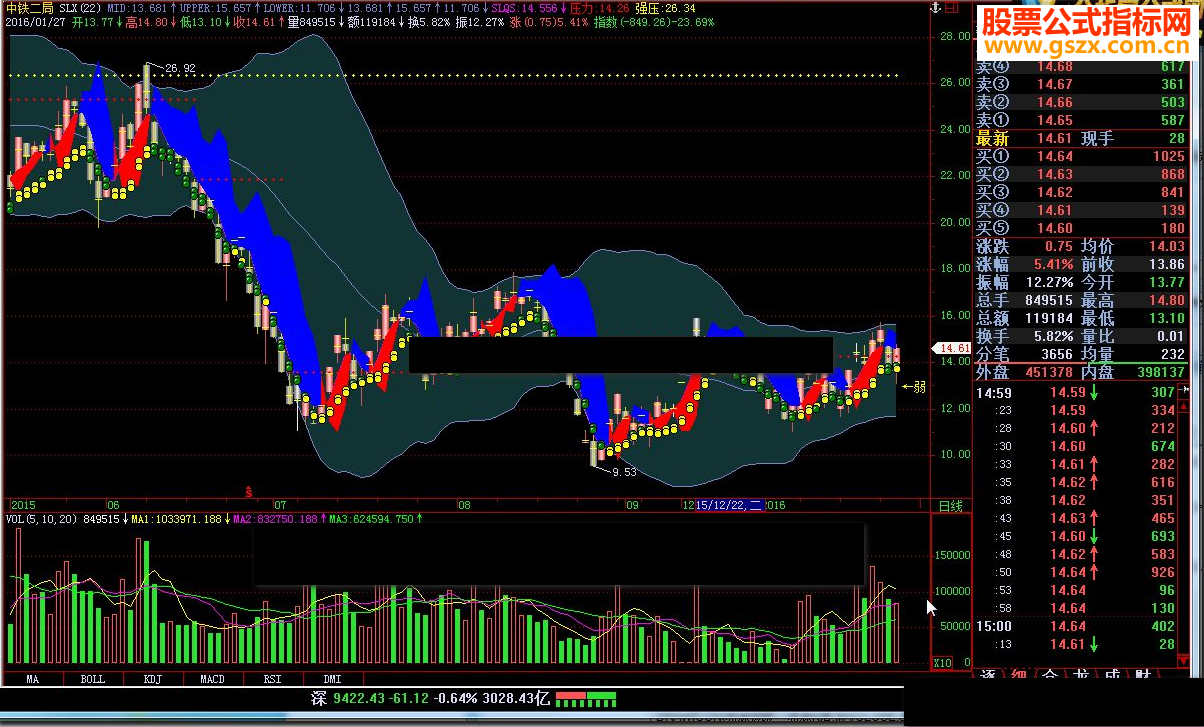Click the 9.53 low price label
Image resolution: width=1204 pixels, height=727 pixels.
624,471
